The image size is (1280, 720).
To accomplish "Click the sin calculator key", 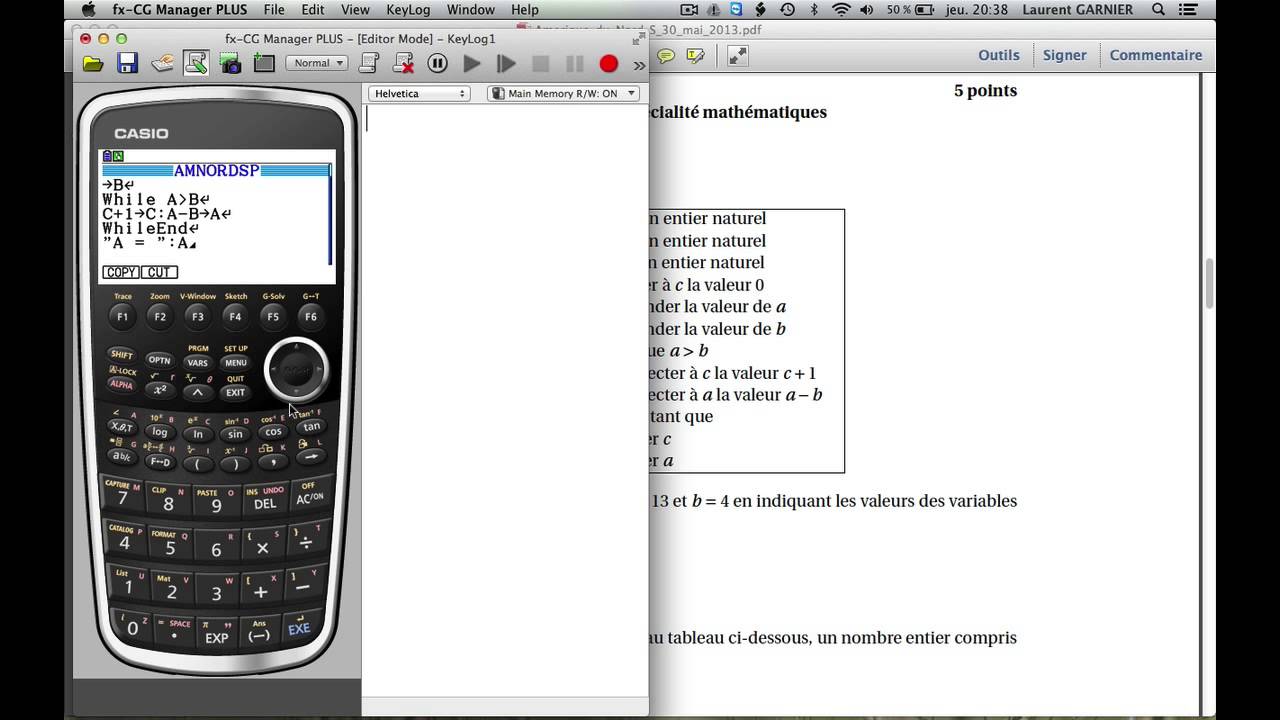I will pos(235,434).
